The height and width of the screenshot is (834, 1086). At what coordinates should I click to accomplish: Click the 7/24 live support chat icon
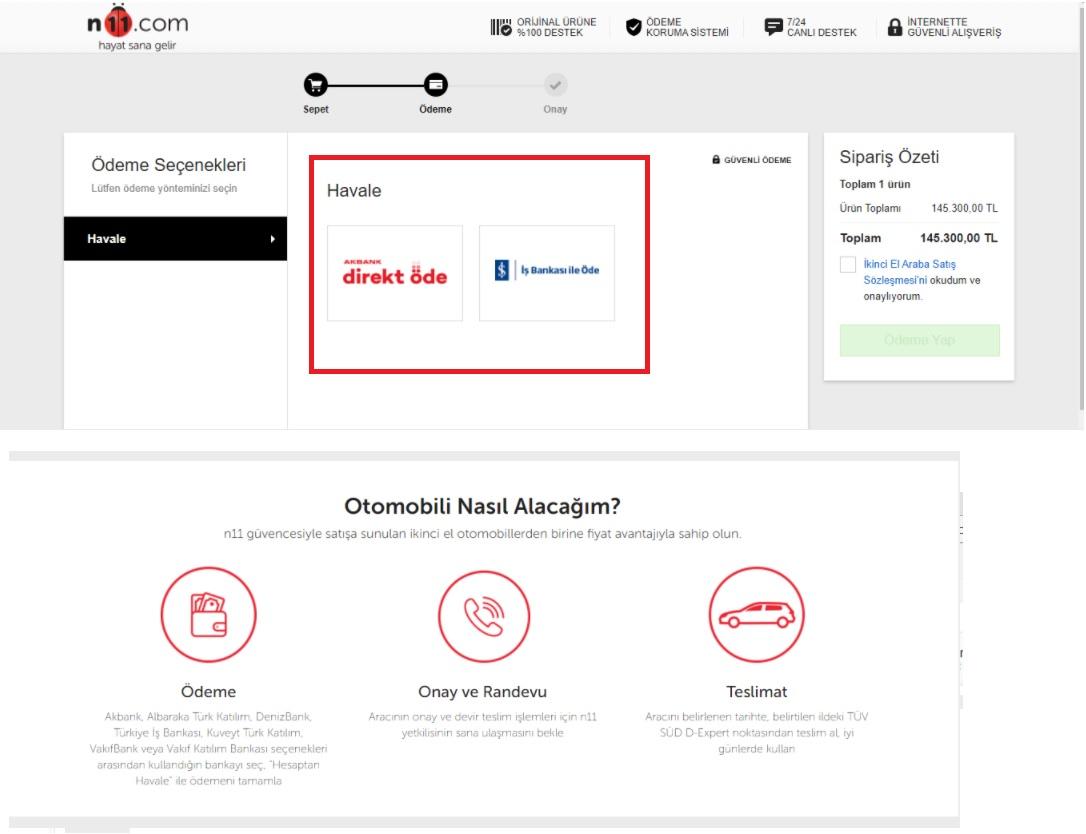[x=773, y=27]
